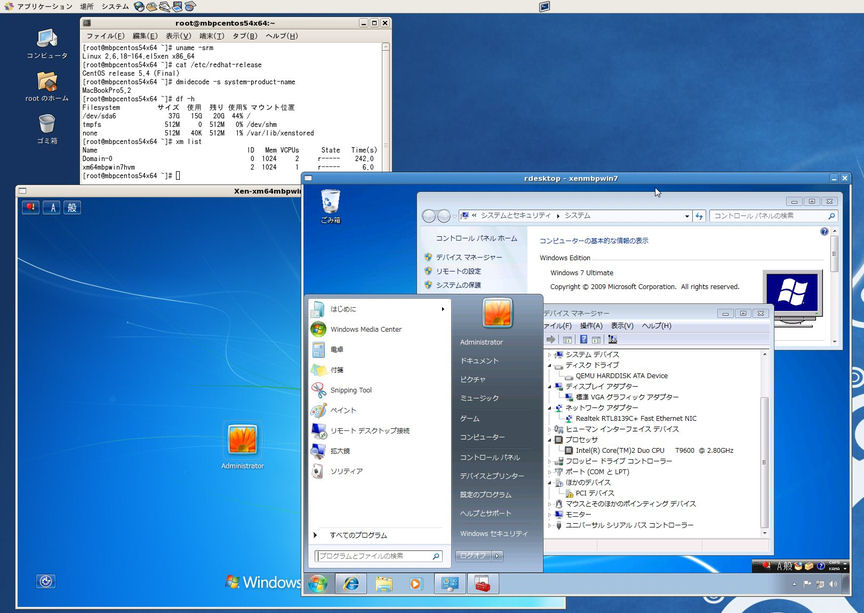
Task: Click コントロール パネル in Start menu right pane
Action: click(490, 457)
